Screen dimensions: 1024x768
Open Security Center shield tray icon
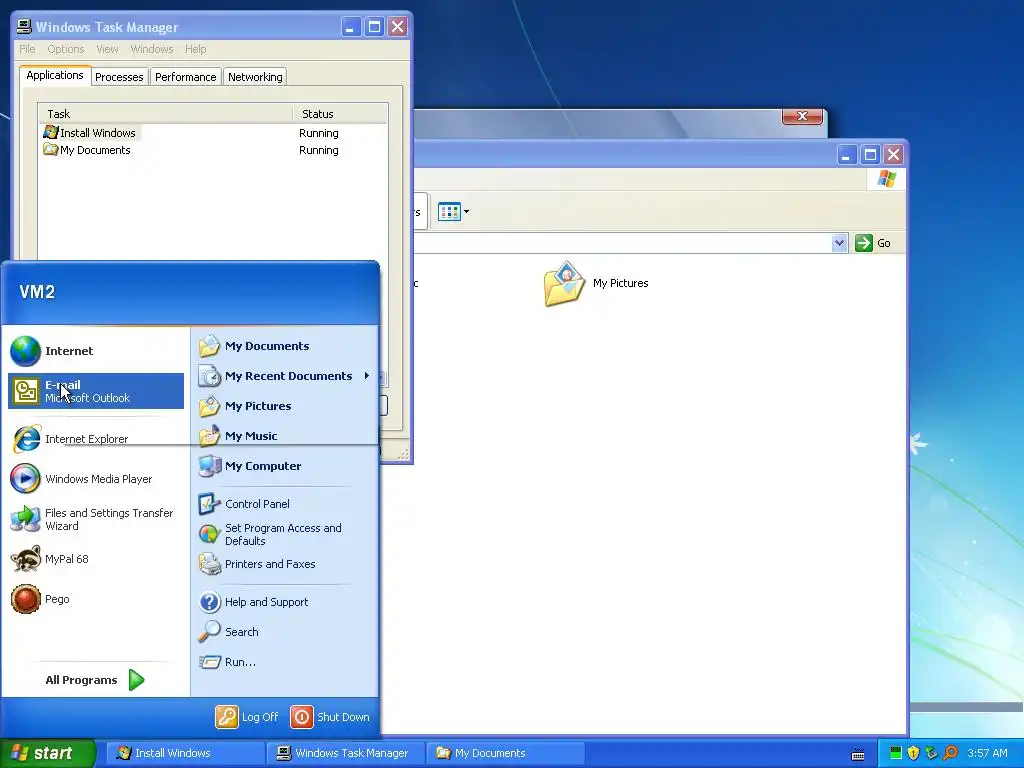point(913,753)
